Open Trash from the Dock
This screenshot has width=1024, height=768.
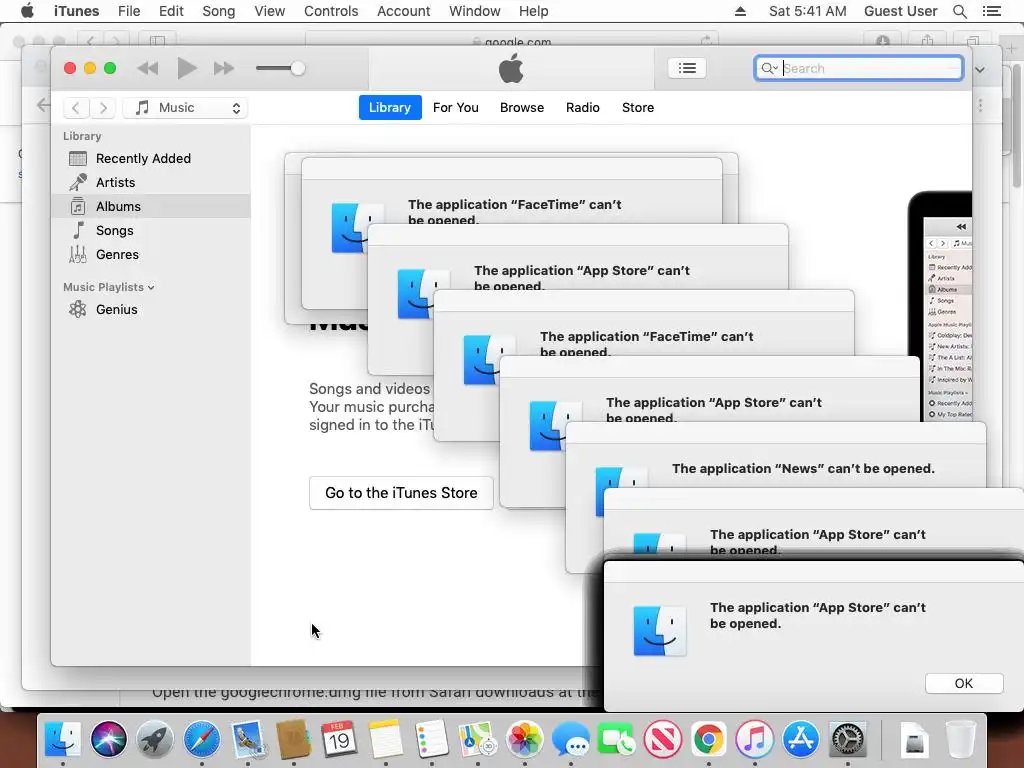coord(960,739)
